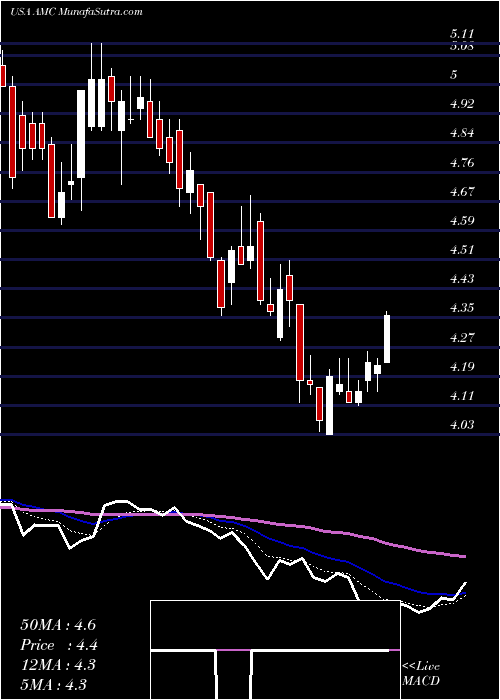Click the 4.51 price axis label
This screenshot has height=700, width=500.
point(462,250)
